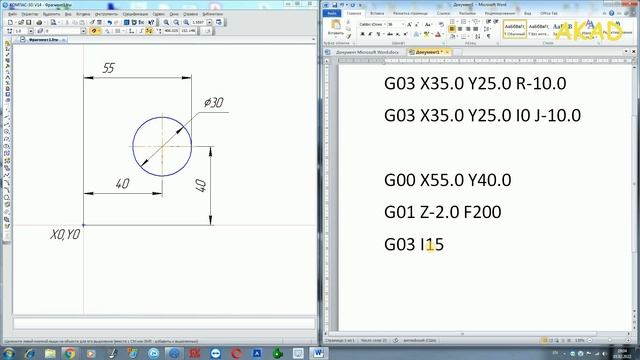640x360 pixels.
Task: Click the Sort icon in Word Paragraph group
Action: 477,36
